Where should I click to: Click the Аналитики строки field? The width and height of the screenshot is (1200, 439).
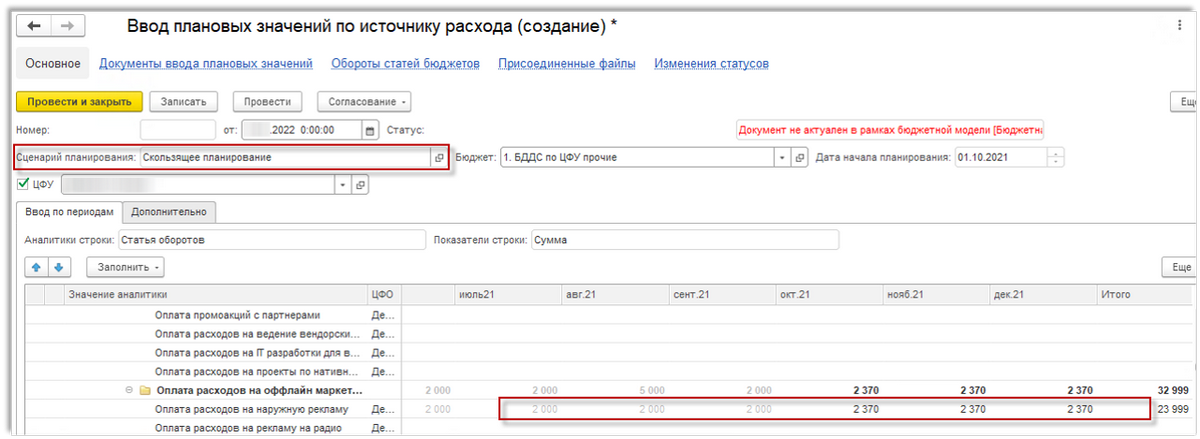coord(271,240)
